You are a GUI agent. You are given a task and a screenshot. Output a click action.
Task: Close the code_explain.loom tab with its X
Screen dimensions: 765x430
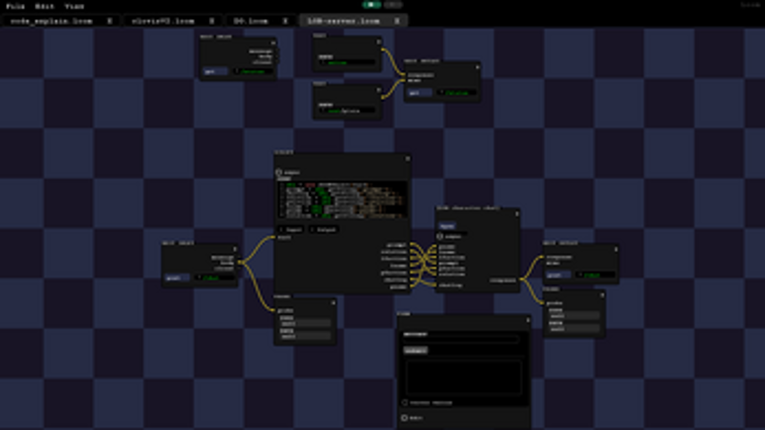click(x=110, y=20)
